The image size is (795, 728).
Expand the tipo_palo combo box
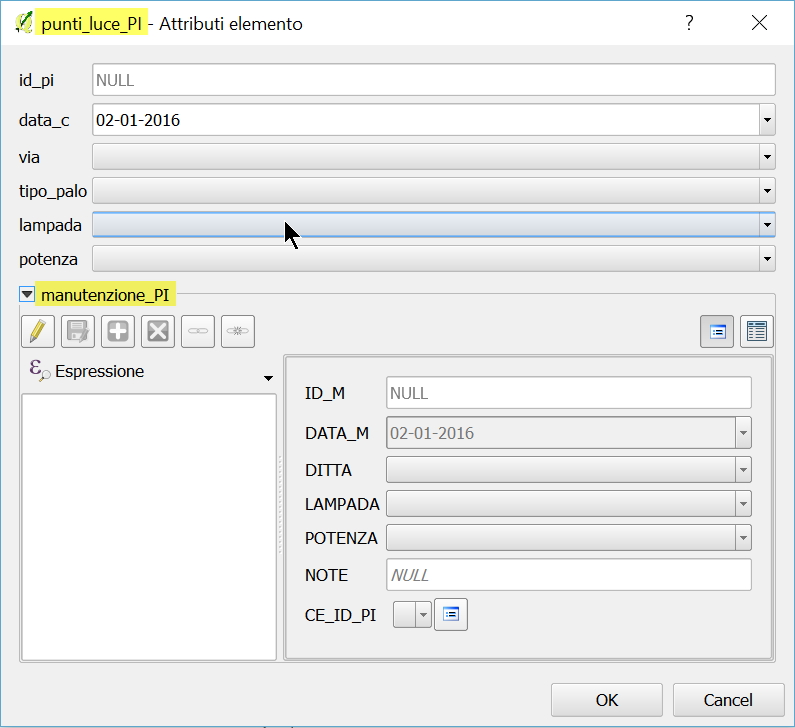(767, 191)
